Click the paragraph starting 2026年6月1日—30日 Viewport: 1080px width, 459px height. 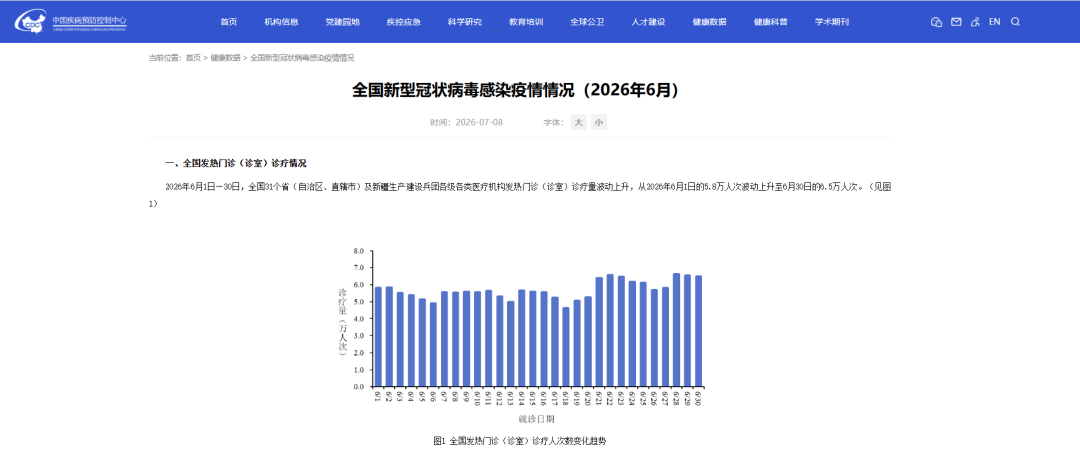[x=520, y=195]
